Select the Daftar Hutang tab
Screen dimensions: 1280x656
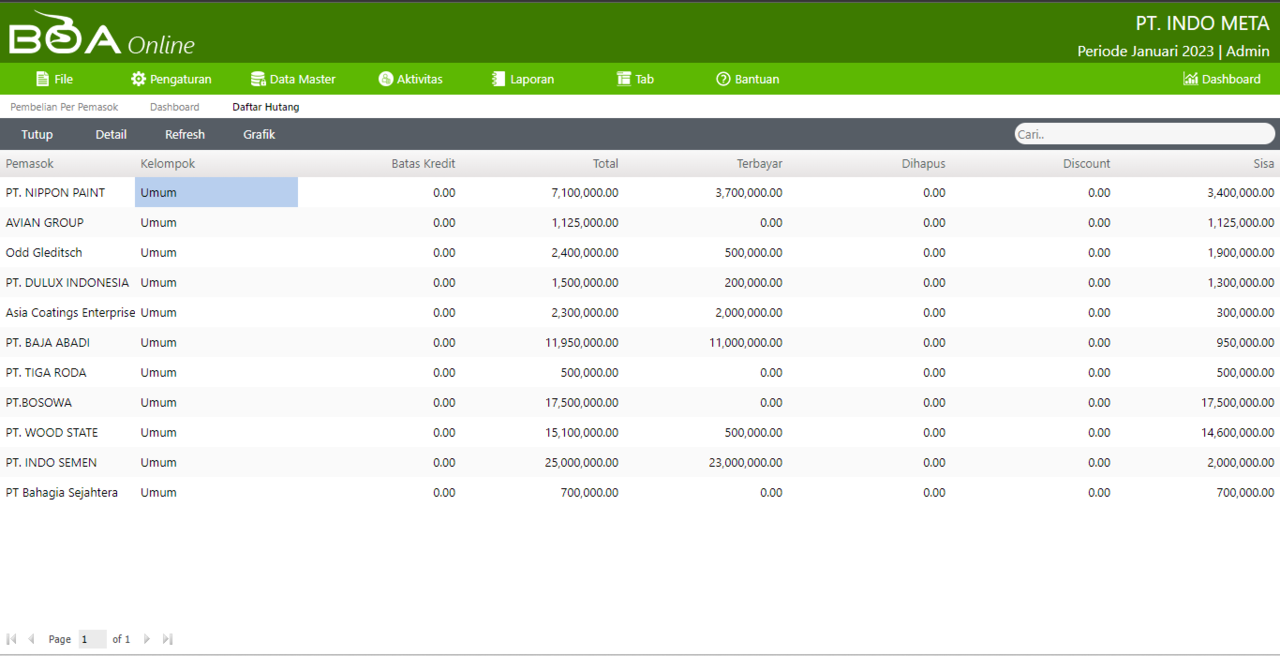tap(265, 107)
